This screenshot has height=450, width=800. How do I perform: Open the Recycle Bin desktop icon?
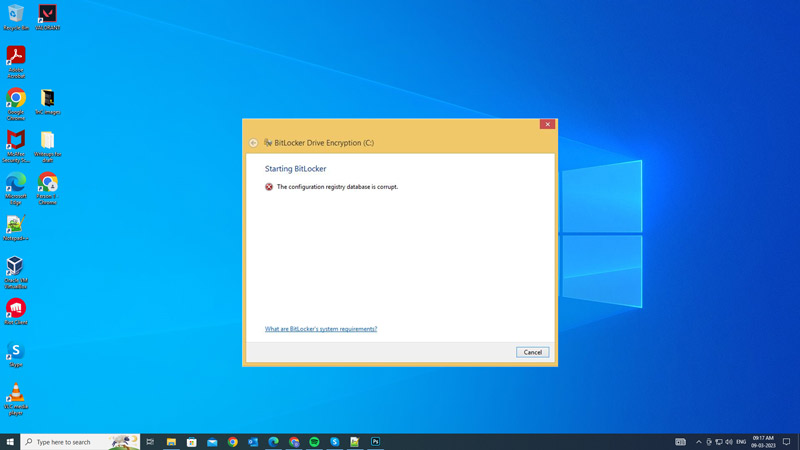tap(16, 17)
